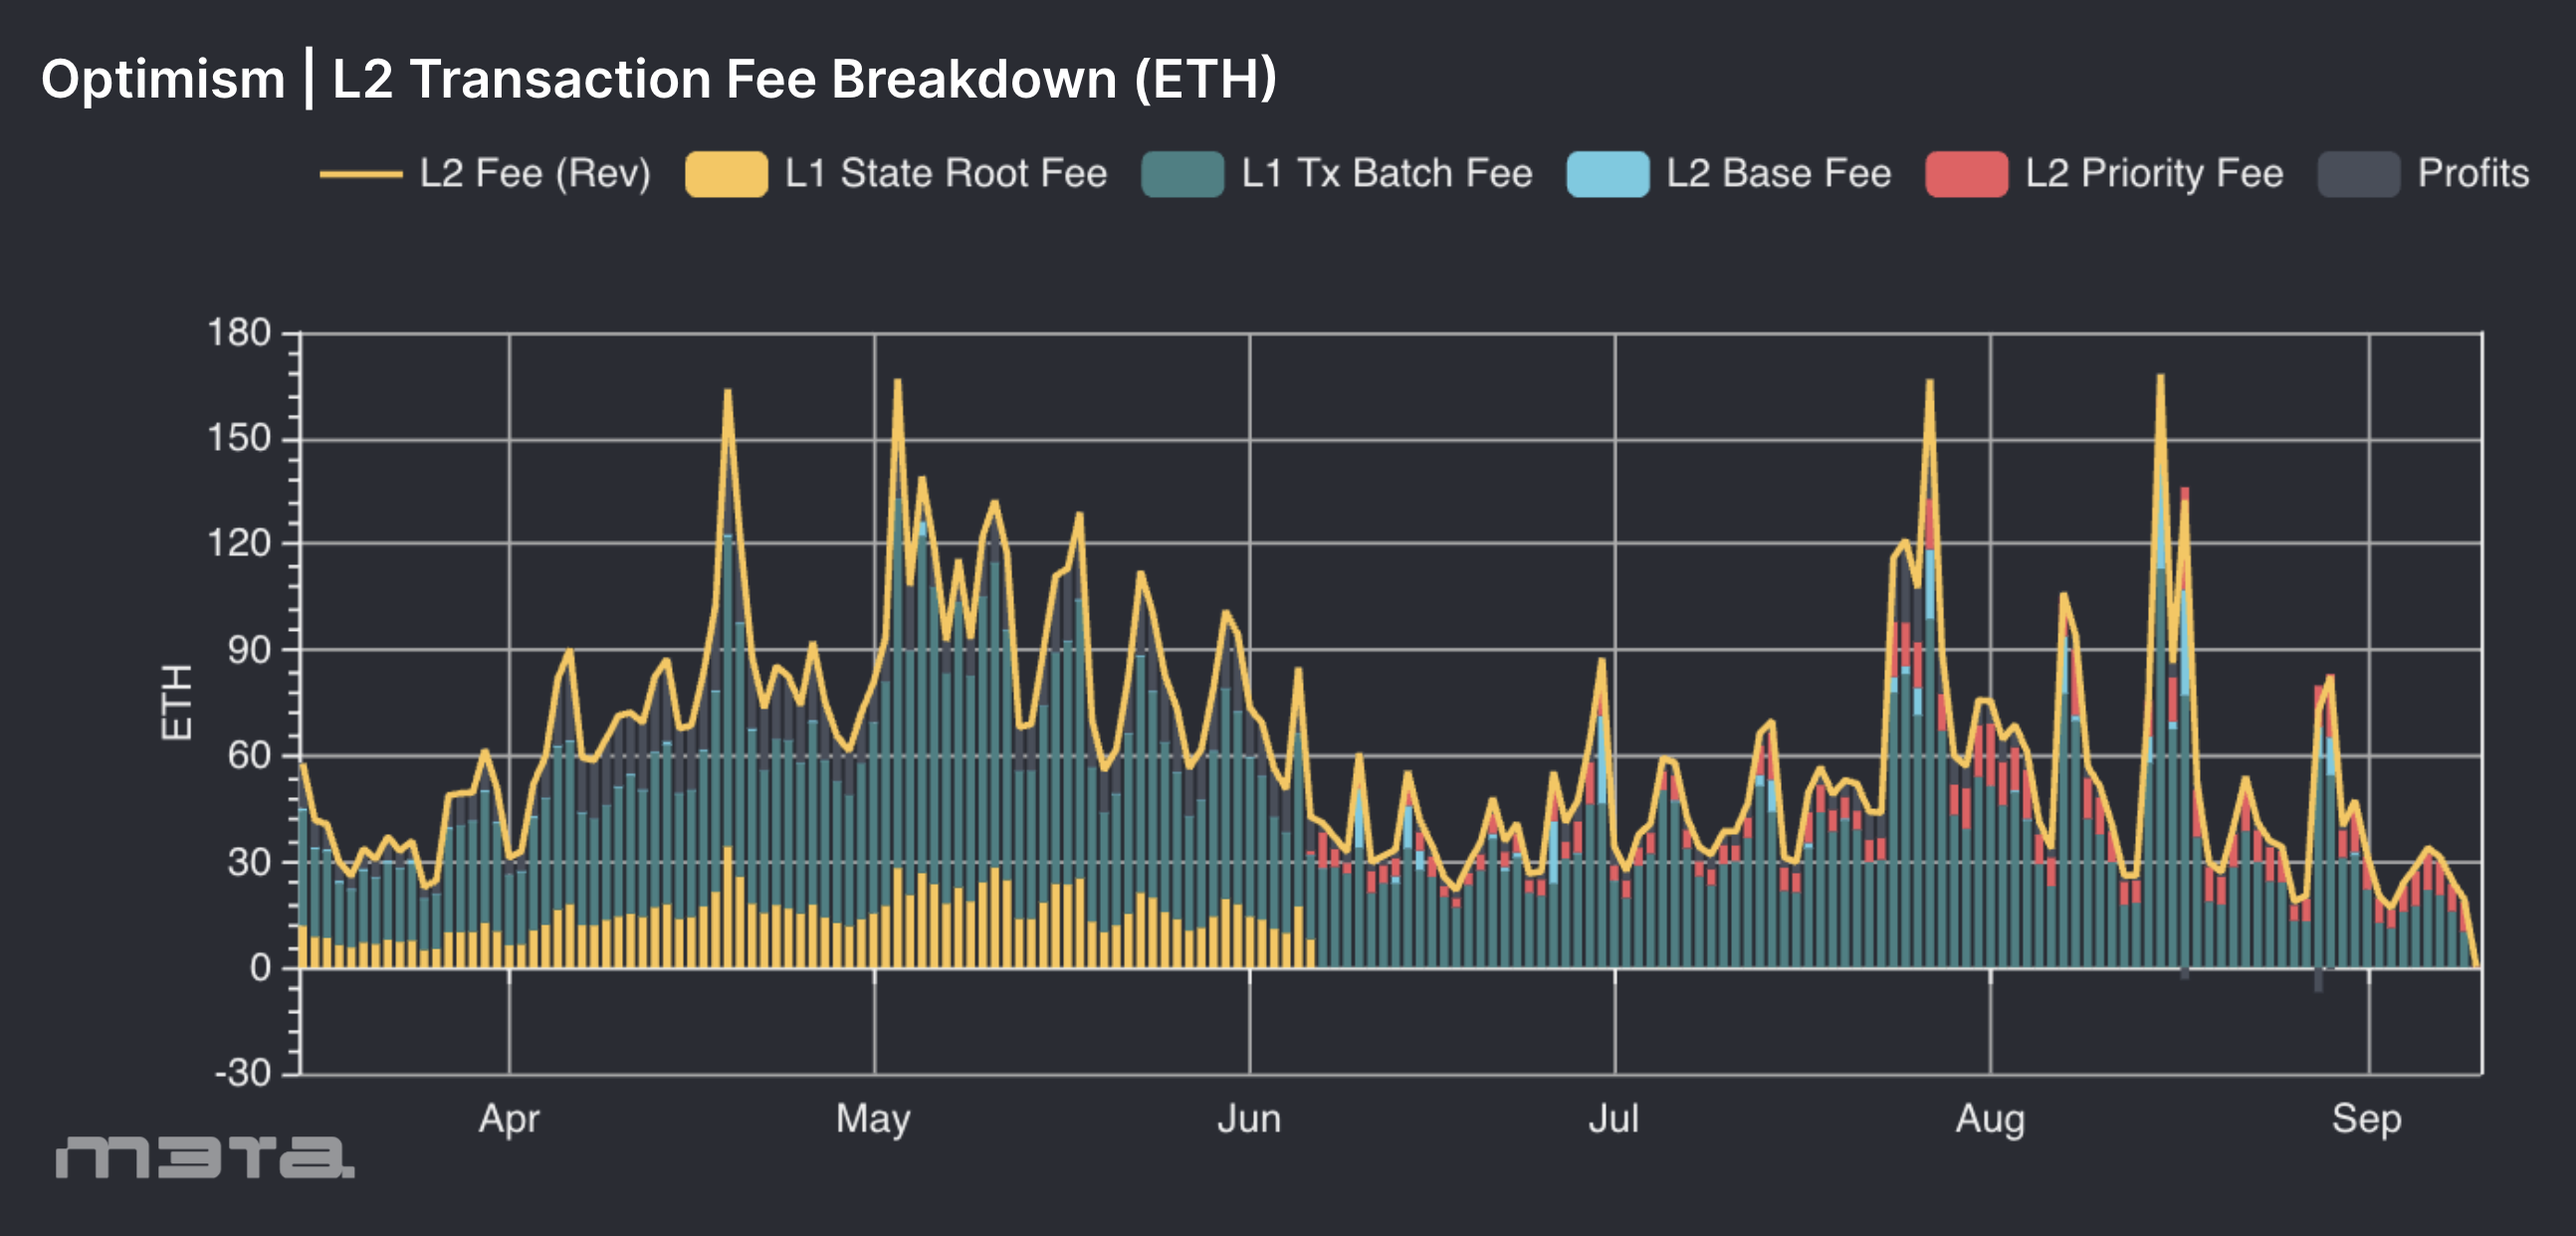Click the 180 value on the y-axis
This screenshot has height=1236, width=2576.
[x=239, y=333]
